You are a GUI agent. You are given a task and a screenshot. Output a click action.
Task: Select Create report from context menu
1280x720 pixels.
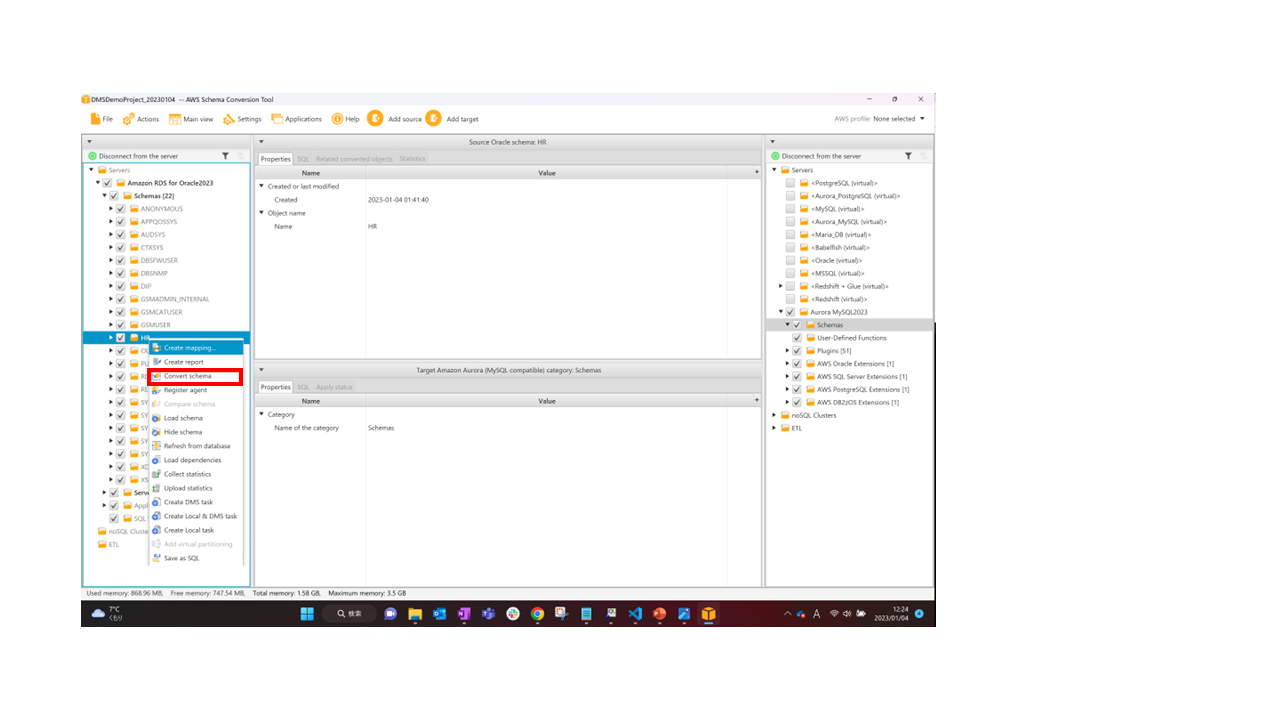point(196,362)
